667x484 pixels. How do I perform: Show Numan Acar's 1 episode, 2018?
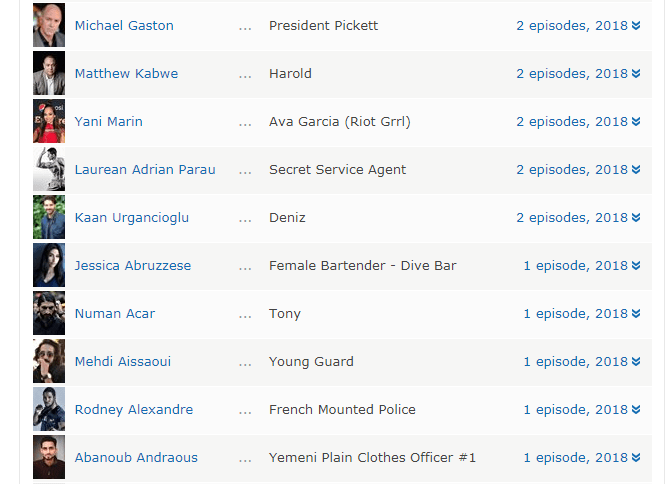(x=575, y=314)
